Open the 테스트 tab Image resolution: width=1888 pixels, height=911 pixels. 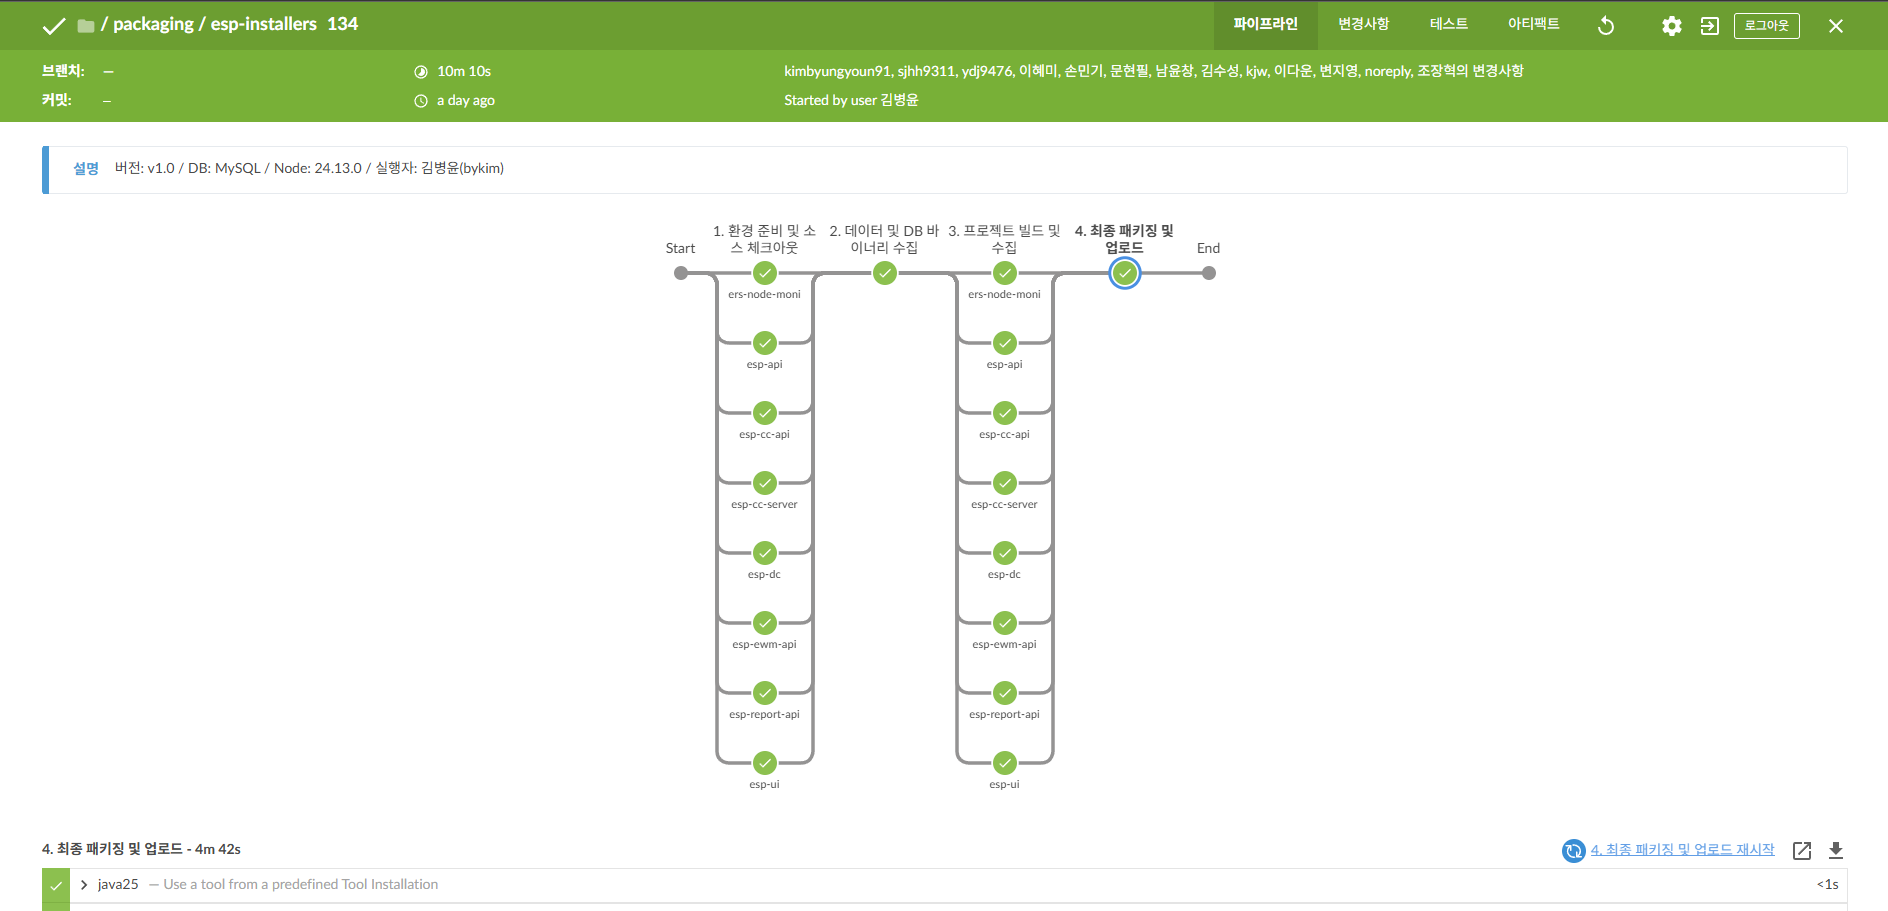(x=1449, y=25)
